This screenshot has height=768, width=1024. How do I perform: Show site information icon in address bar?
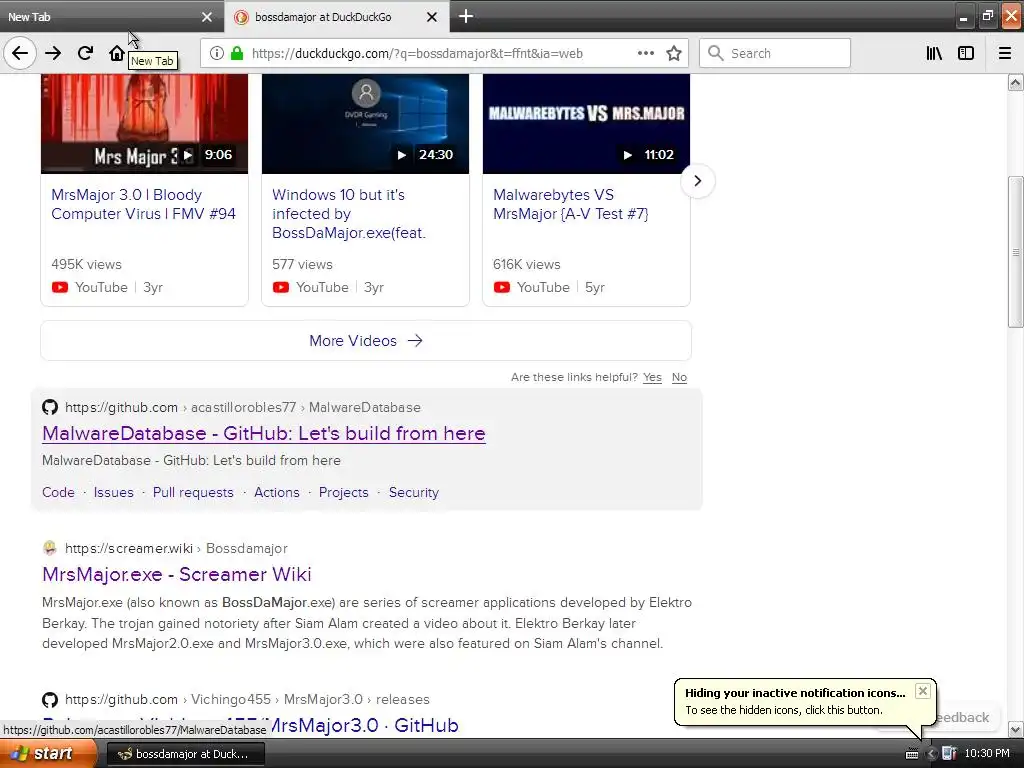click(x=217, y=53)
